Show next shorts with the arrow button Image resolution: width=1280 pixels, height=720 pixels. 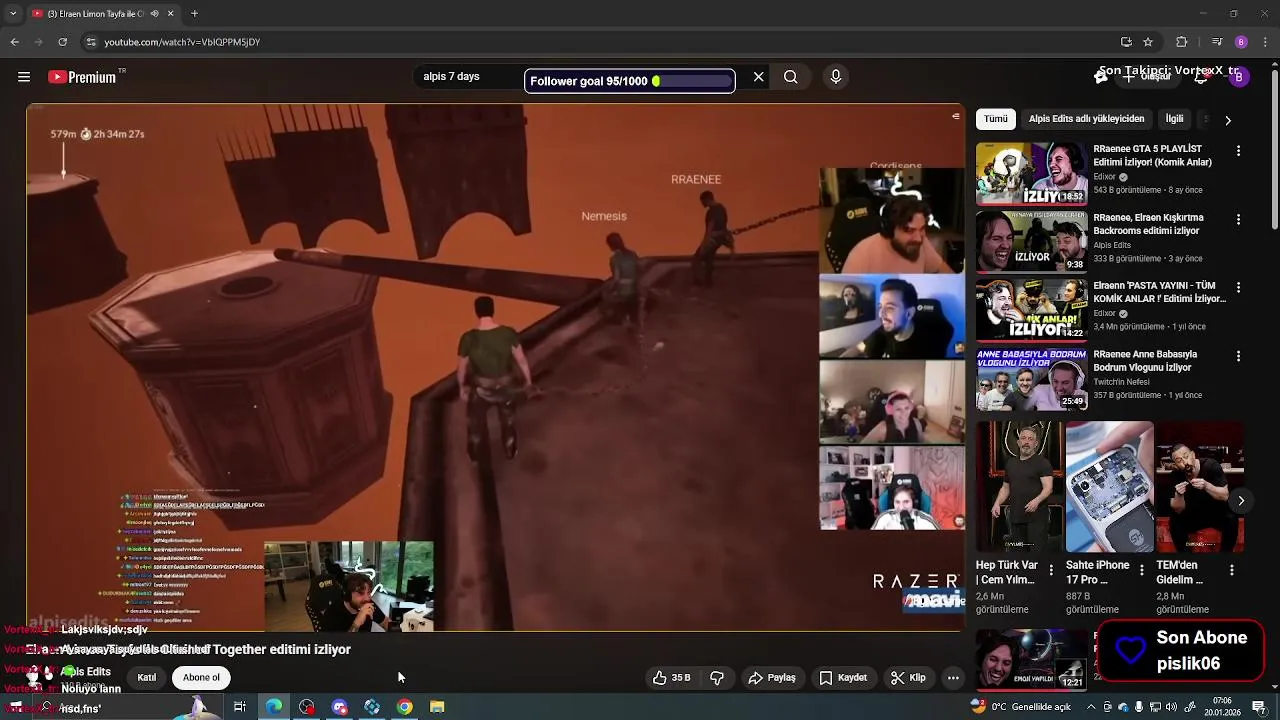click(1241, 500)
